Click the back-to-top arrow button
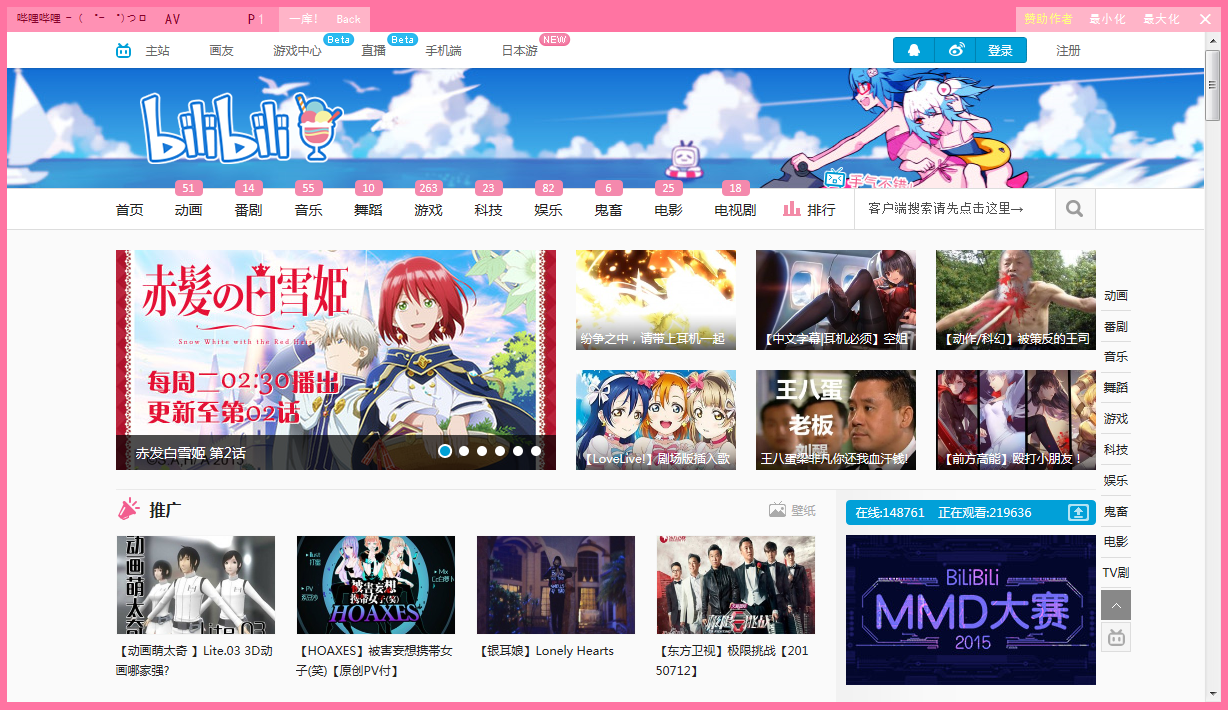The image size is (1228, 710). (1116, 605)
